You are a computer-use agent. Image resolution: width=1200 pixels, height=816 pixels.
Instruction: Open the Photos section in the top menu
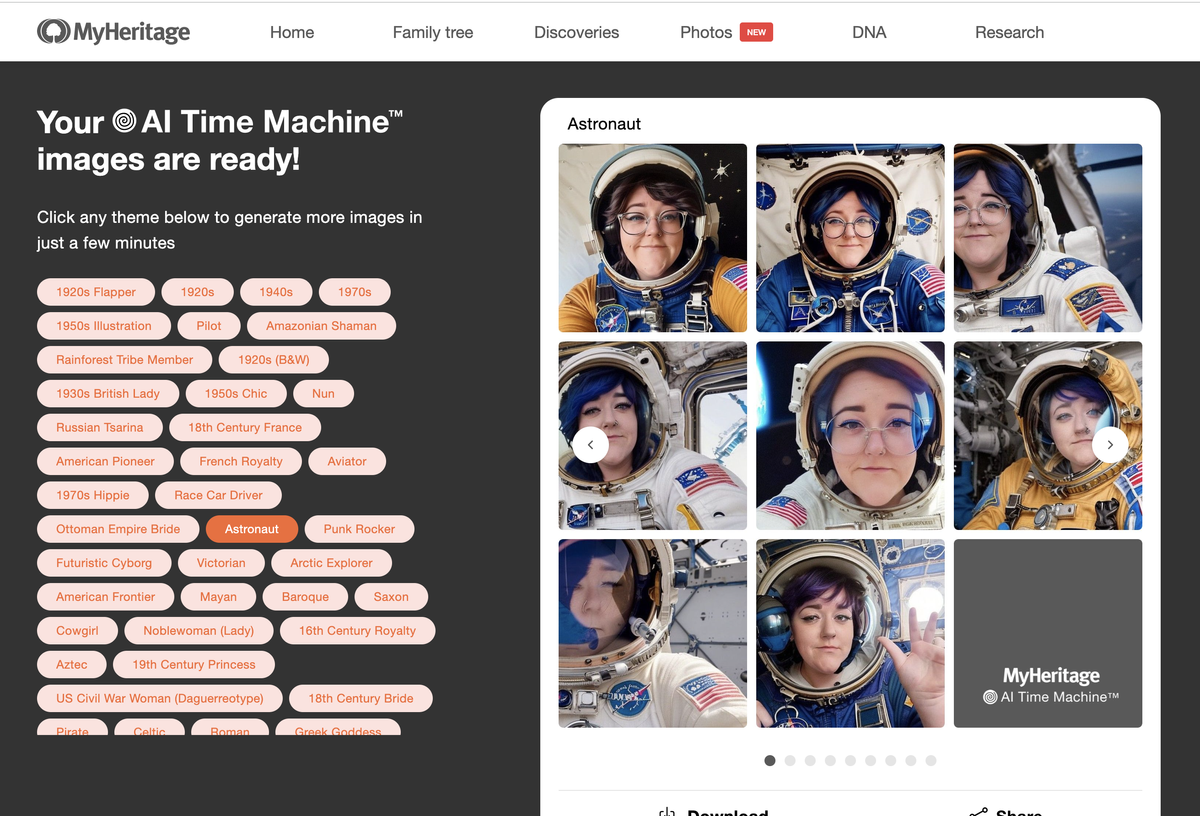(x=706, y=31)
